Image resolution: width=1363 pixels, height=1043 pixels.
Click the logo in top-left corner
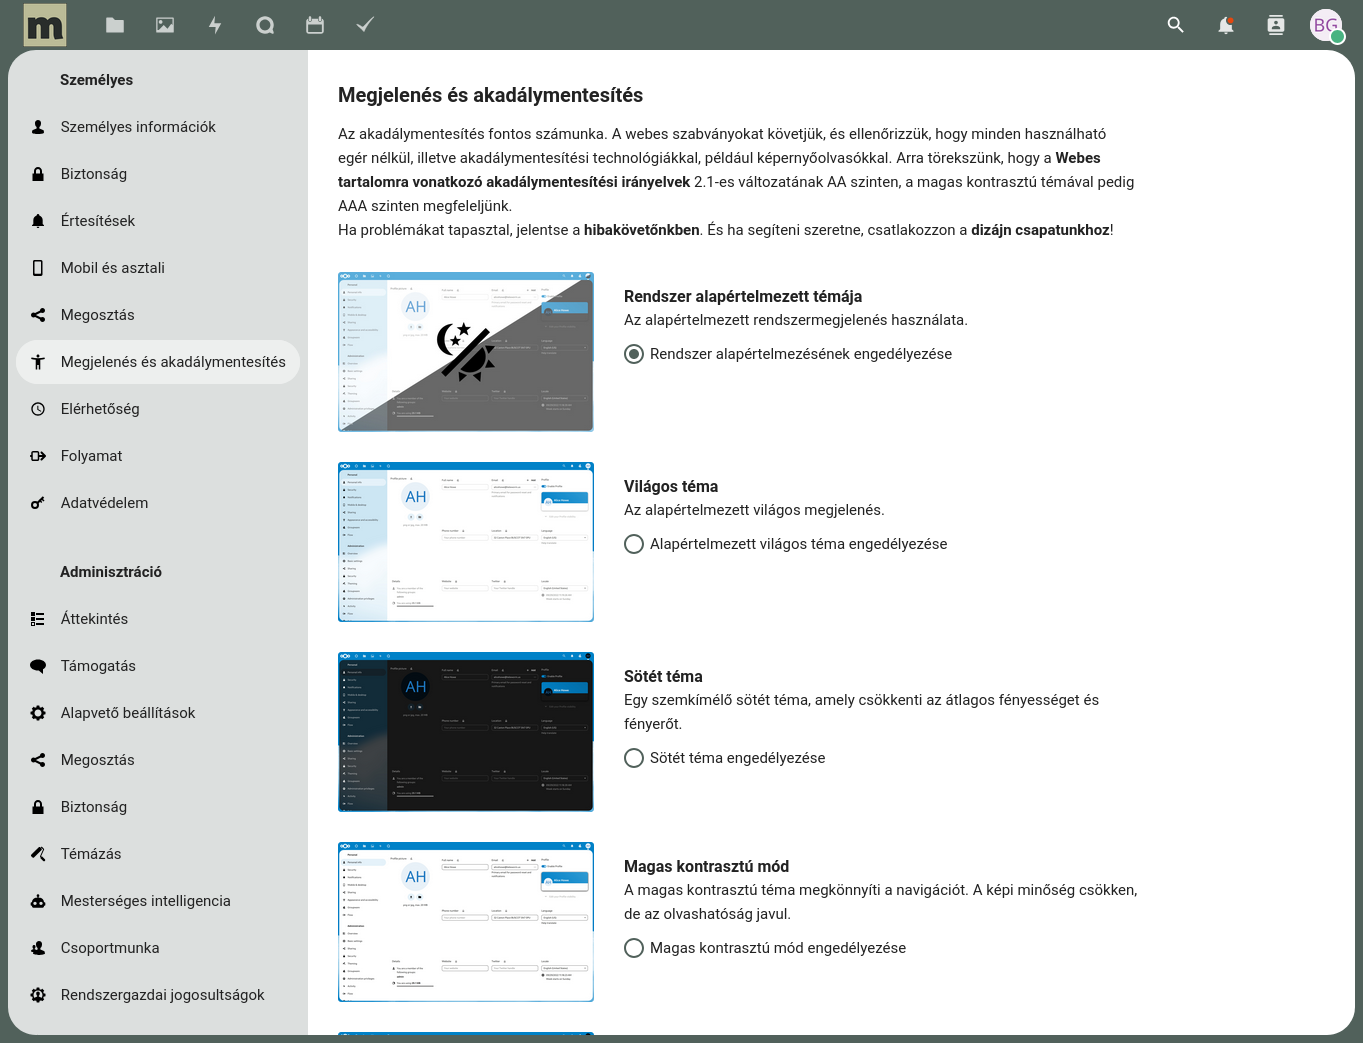point(45,25)
